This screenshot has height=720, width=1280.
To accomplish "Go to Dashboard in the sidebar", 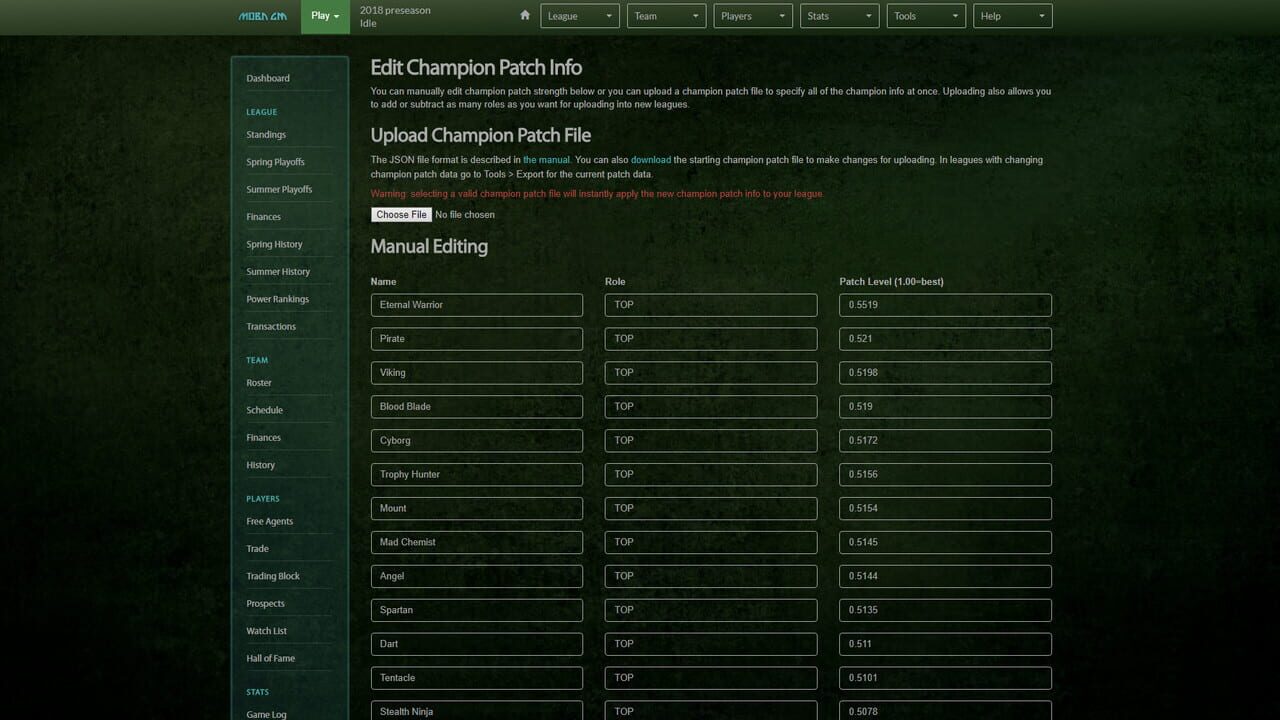I will coord(268,78).
